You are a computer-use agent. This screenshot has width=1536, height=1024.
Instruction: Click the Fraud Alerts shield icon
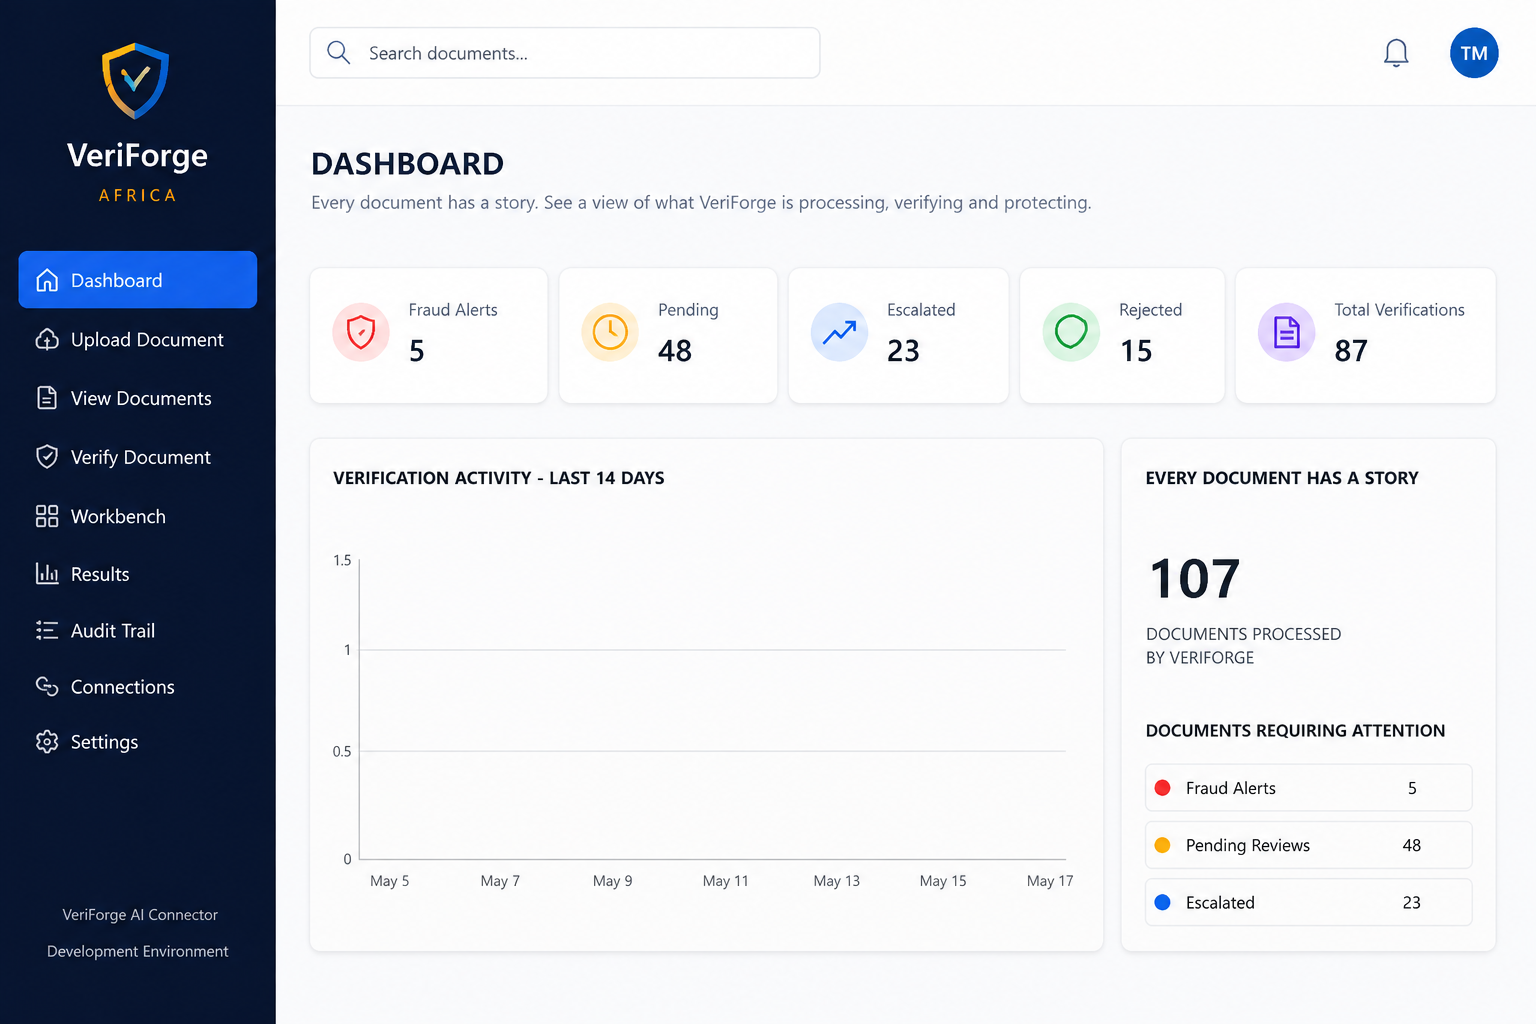(x=361, y=331)
